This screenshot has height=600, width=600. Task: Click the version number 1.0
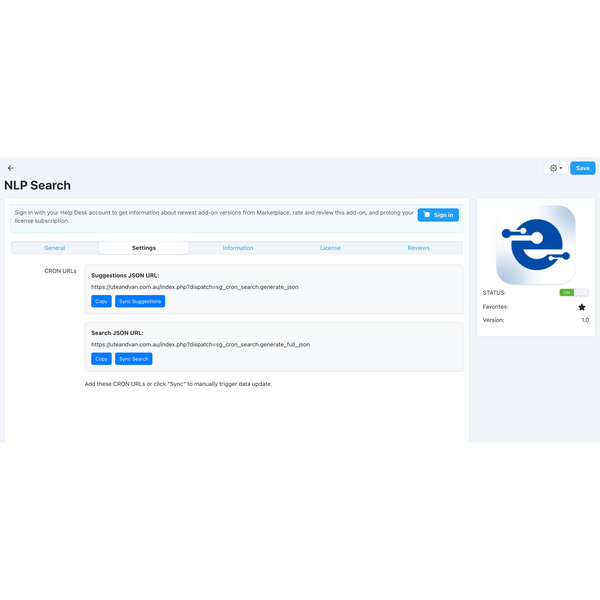click(585, 320)
